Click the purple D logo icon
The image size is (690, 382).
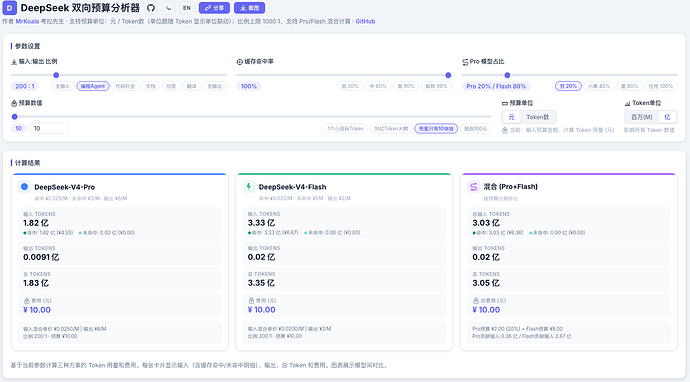click(9, 7)
